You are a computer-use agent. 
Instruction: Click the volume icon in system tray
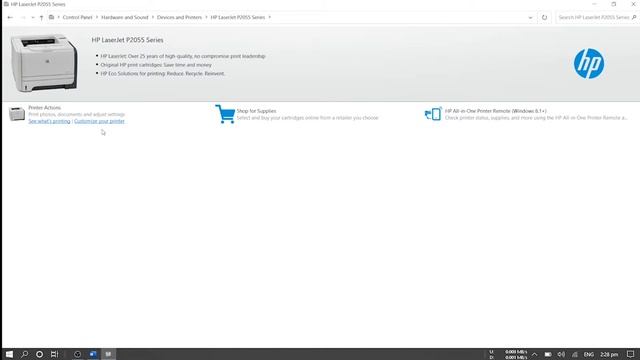(x=561, y=354)
